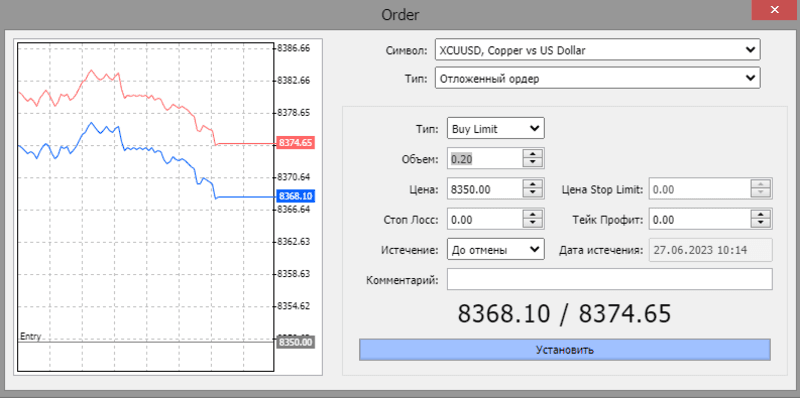Click the 8362.63 axis label on the chart
This screenshot has height=398, width=800.
click(x=293, y=241)
